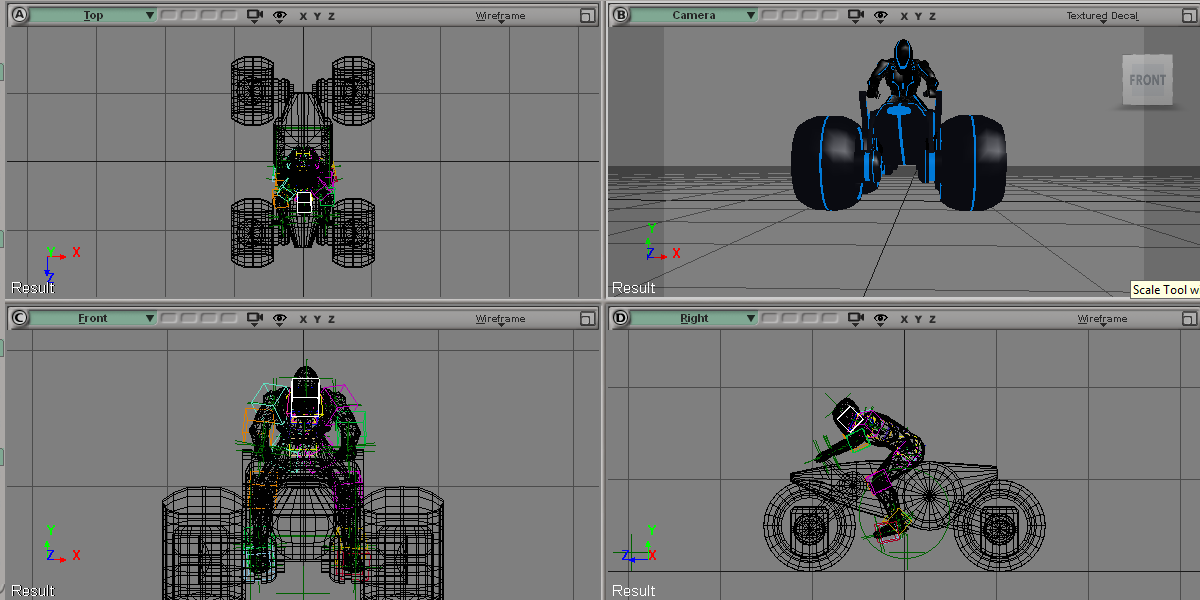Select second memo camera slot in Front viewport
Image resolution: width=1200 pixels, height=600 pixels.
coord(189,319)
